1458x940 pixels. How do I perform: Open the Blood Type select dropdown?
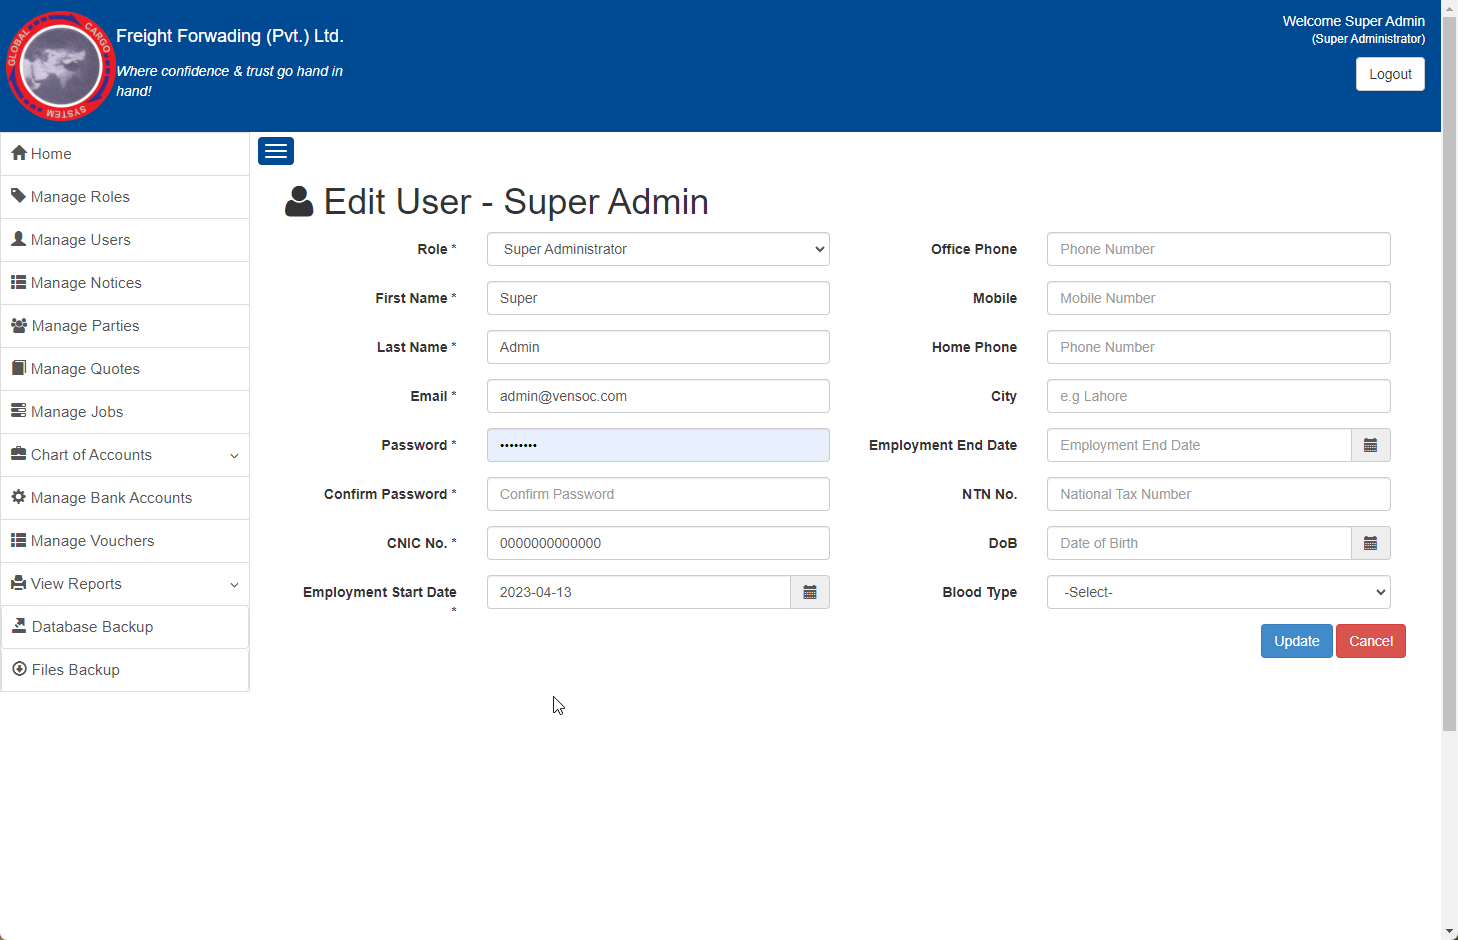tap(1218, 592)
